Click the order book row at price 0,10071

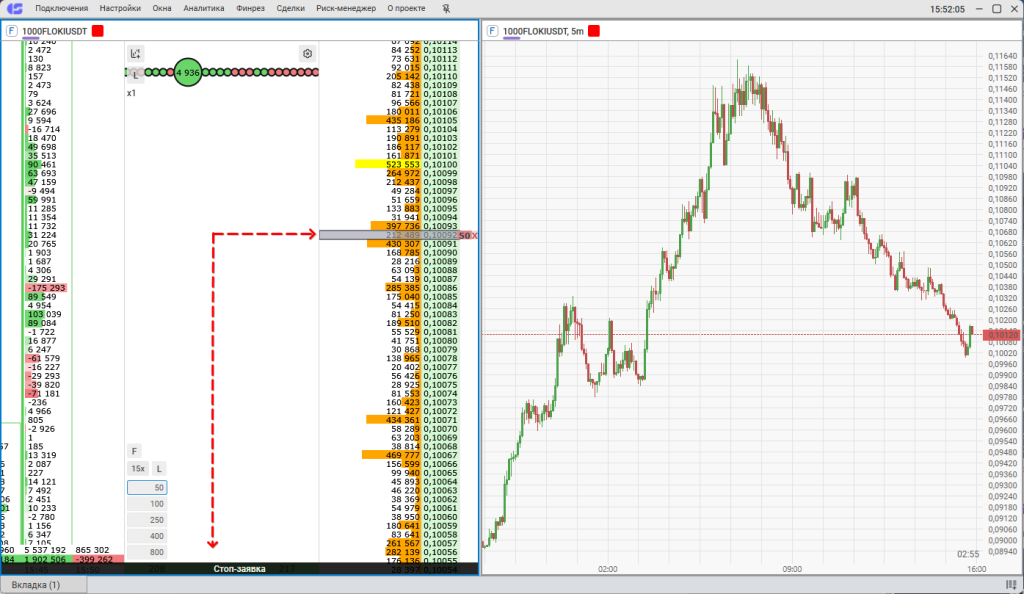(x=389, y=420)
